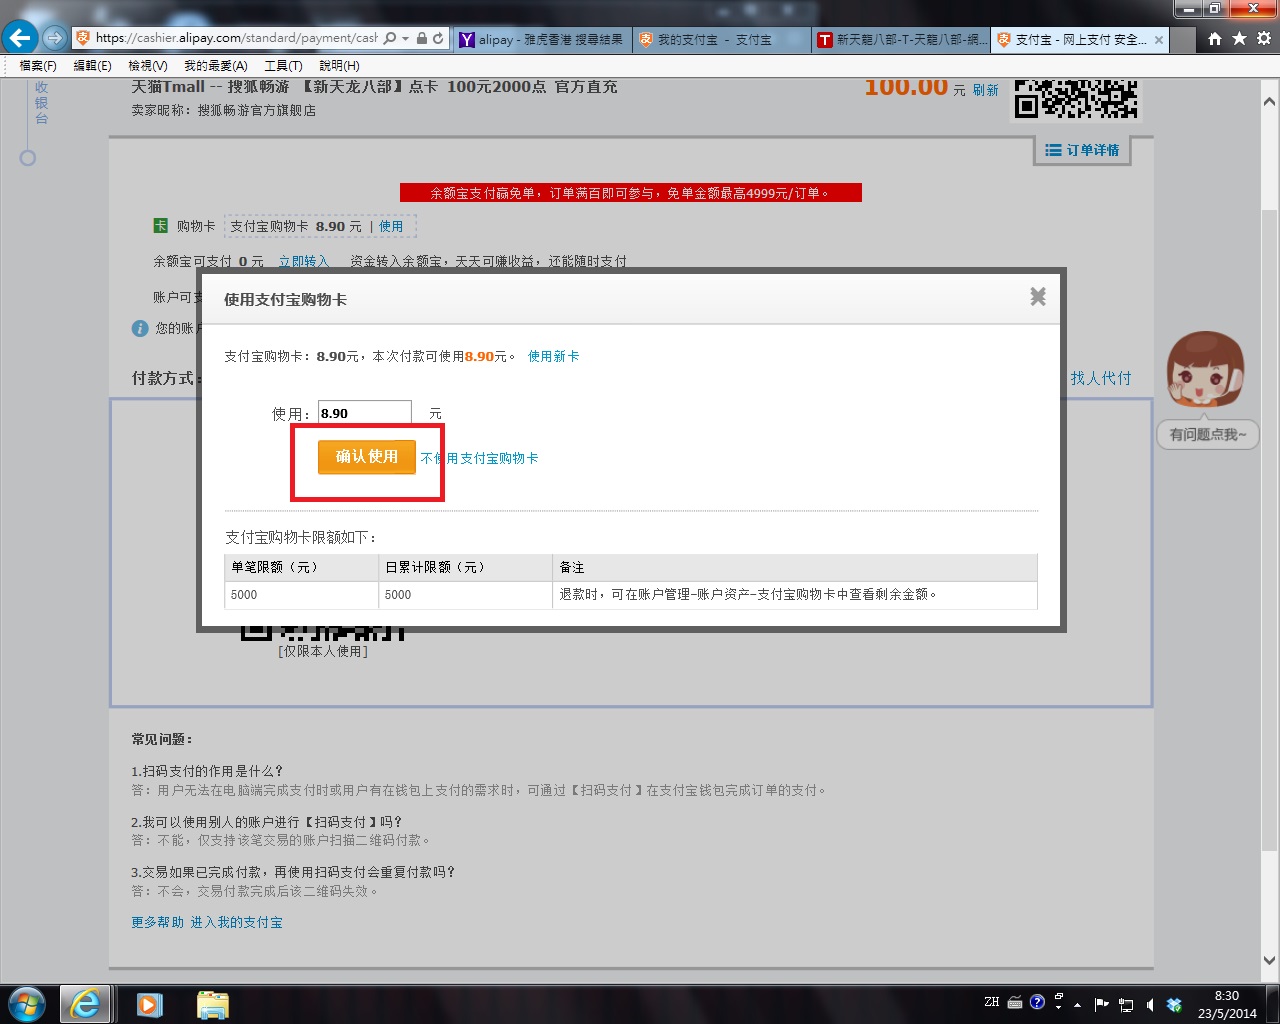
Task: Click the Internet Explorer taskbar icon
Action: (85, 1003)
